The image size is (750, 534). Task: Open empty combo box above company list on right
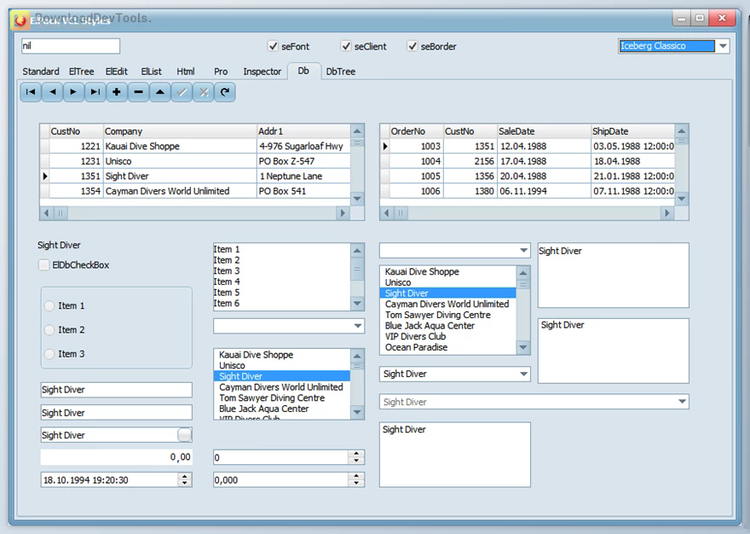[524, 250]
